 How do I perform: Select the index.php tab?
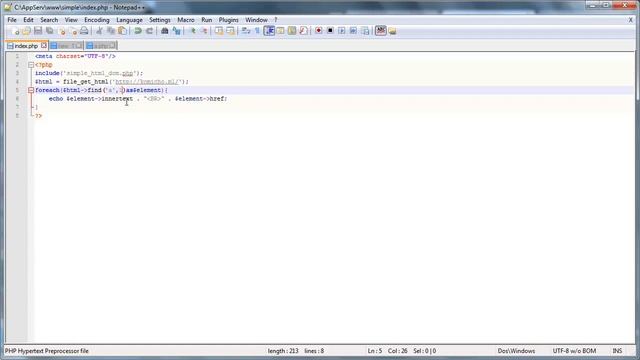[x=27, y=46]
